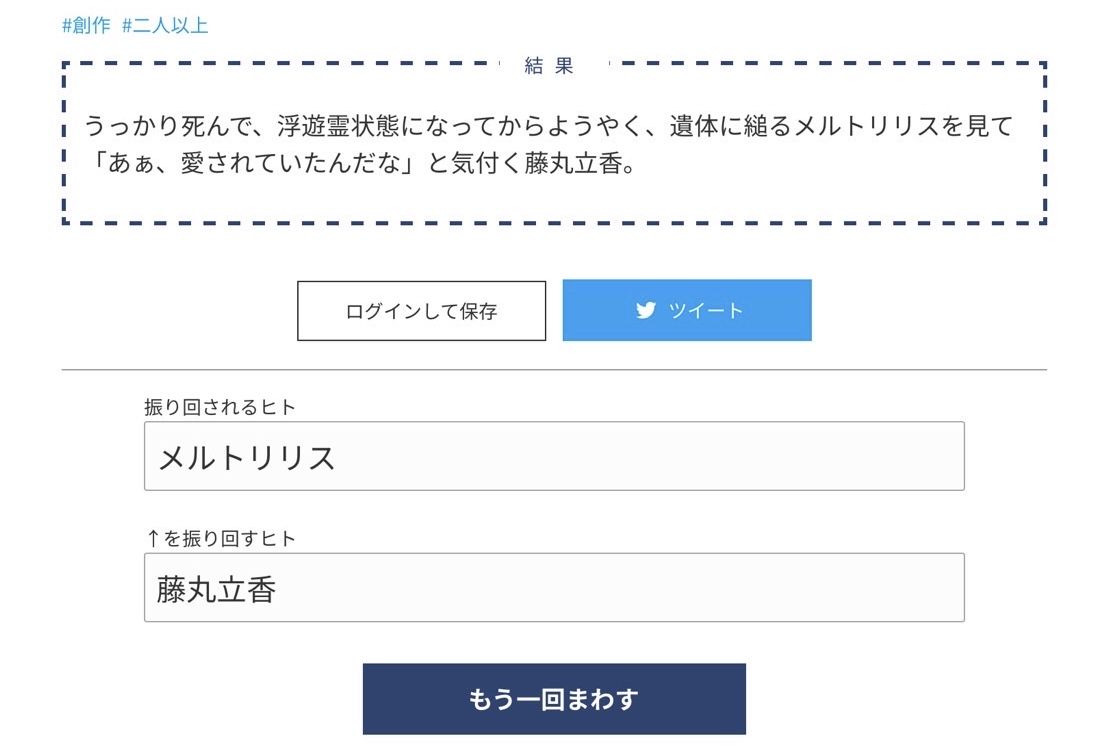This screenshot has width=1109, height=748.
Task: Click the up arrow in the second label
Action: pyautogui.click(x=153, y=539)
